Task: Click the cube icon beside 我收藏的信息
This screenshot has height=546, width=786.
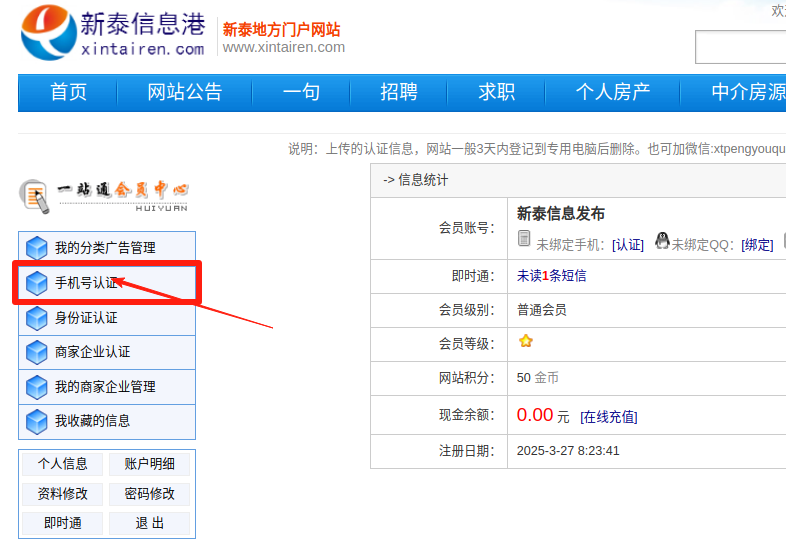Action: 37,422
